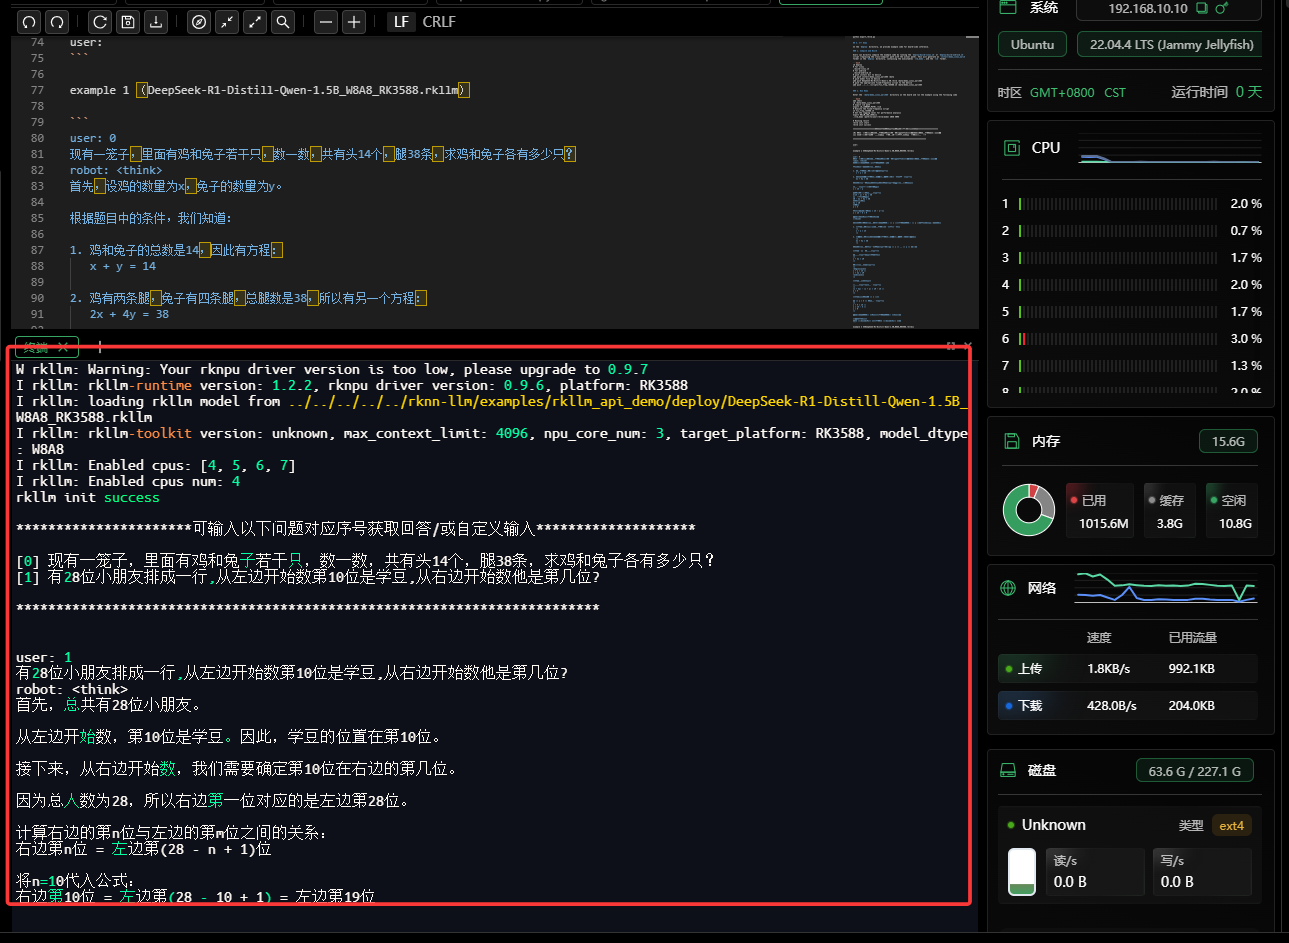Click the key icon beside IP address
Viewport: 1289px width, 943px height.
(1222, 8)
